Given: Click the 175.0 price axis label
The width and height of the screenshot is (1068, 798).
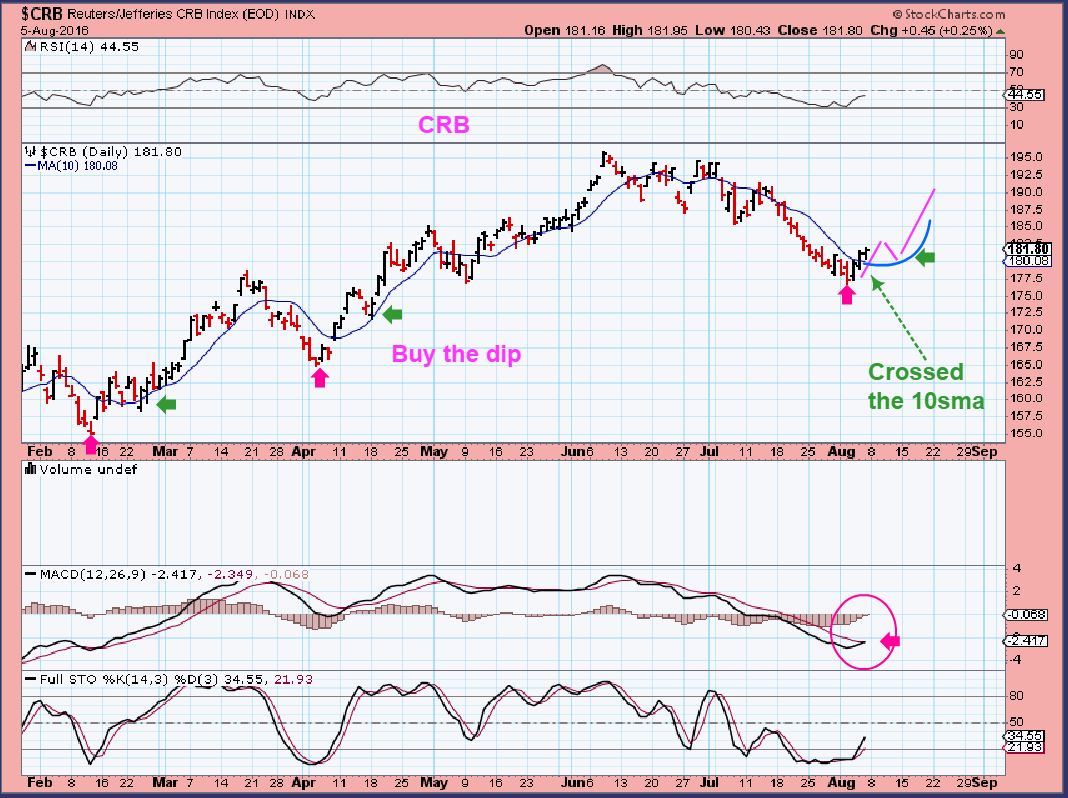Looking at the screenshot, I should [x=1026, y=296].
